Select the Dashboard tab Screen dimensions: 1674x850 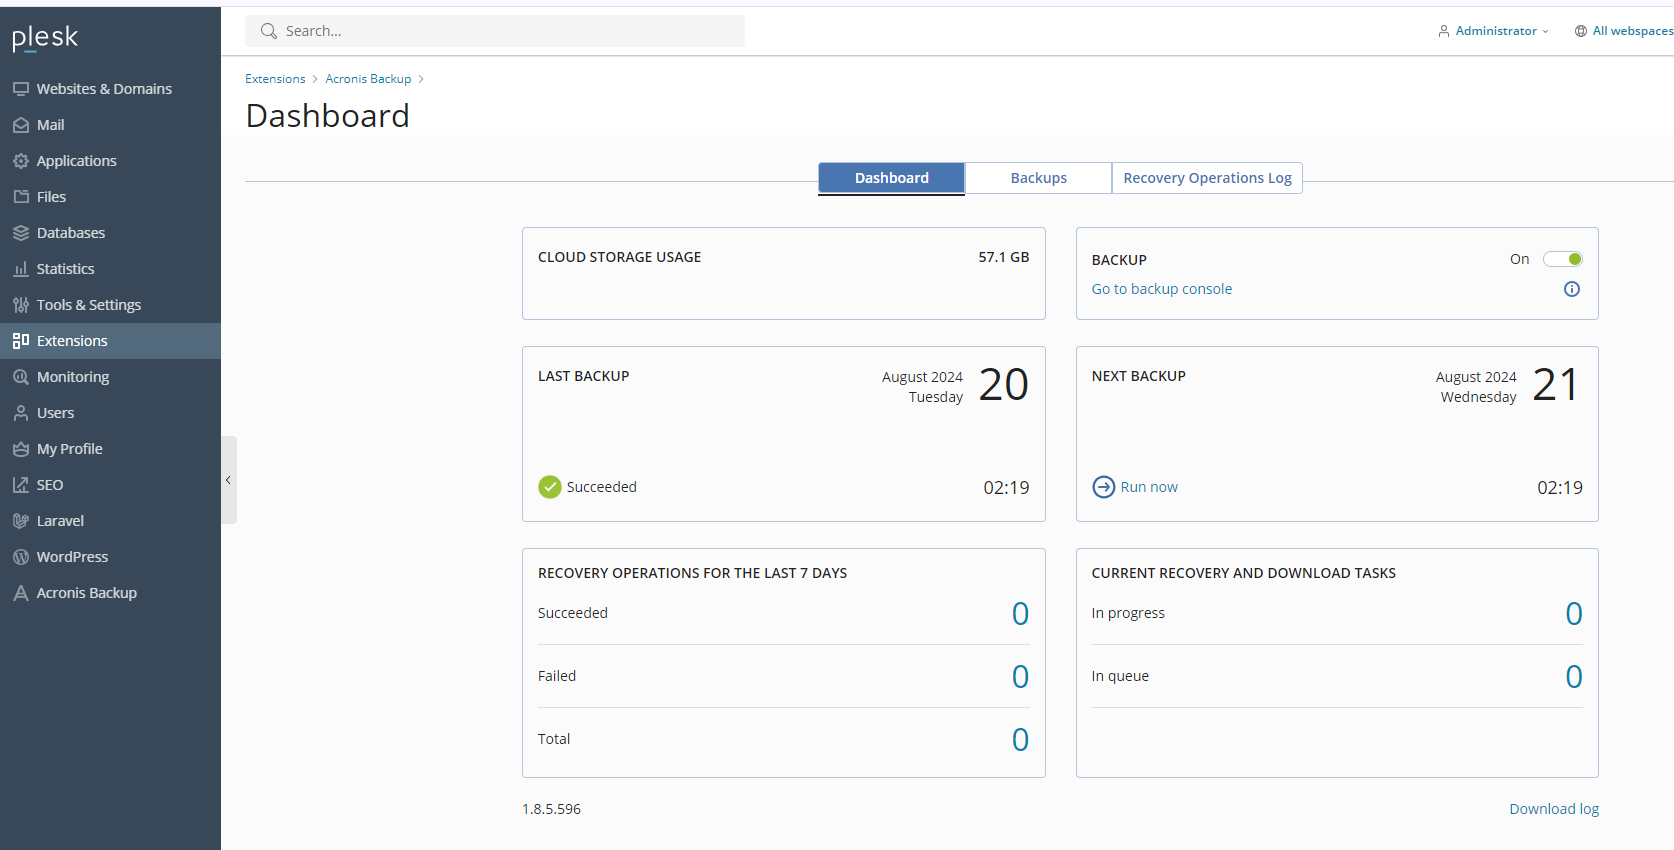tap(892, 178)
